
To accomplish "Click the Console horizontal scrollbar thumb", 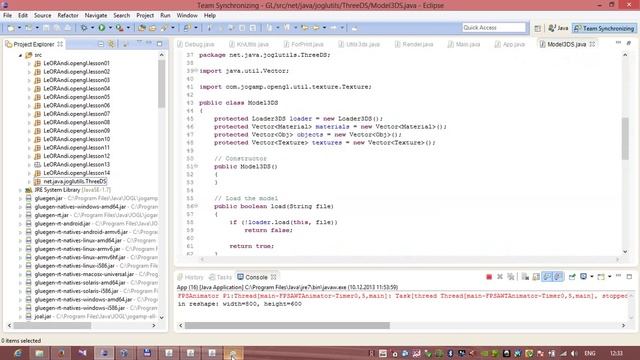I will 287,325.
